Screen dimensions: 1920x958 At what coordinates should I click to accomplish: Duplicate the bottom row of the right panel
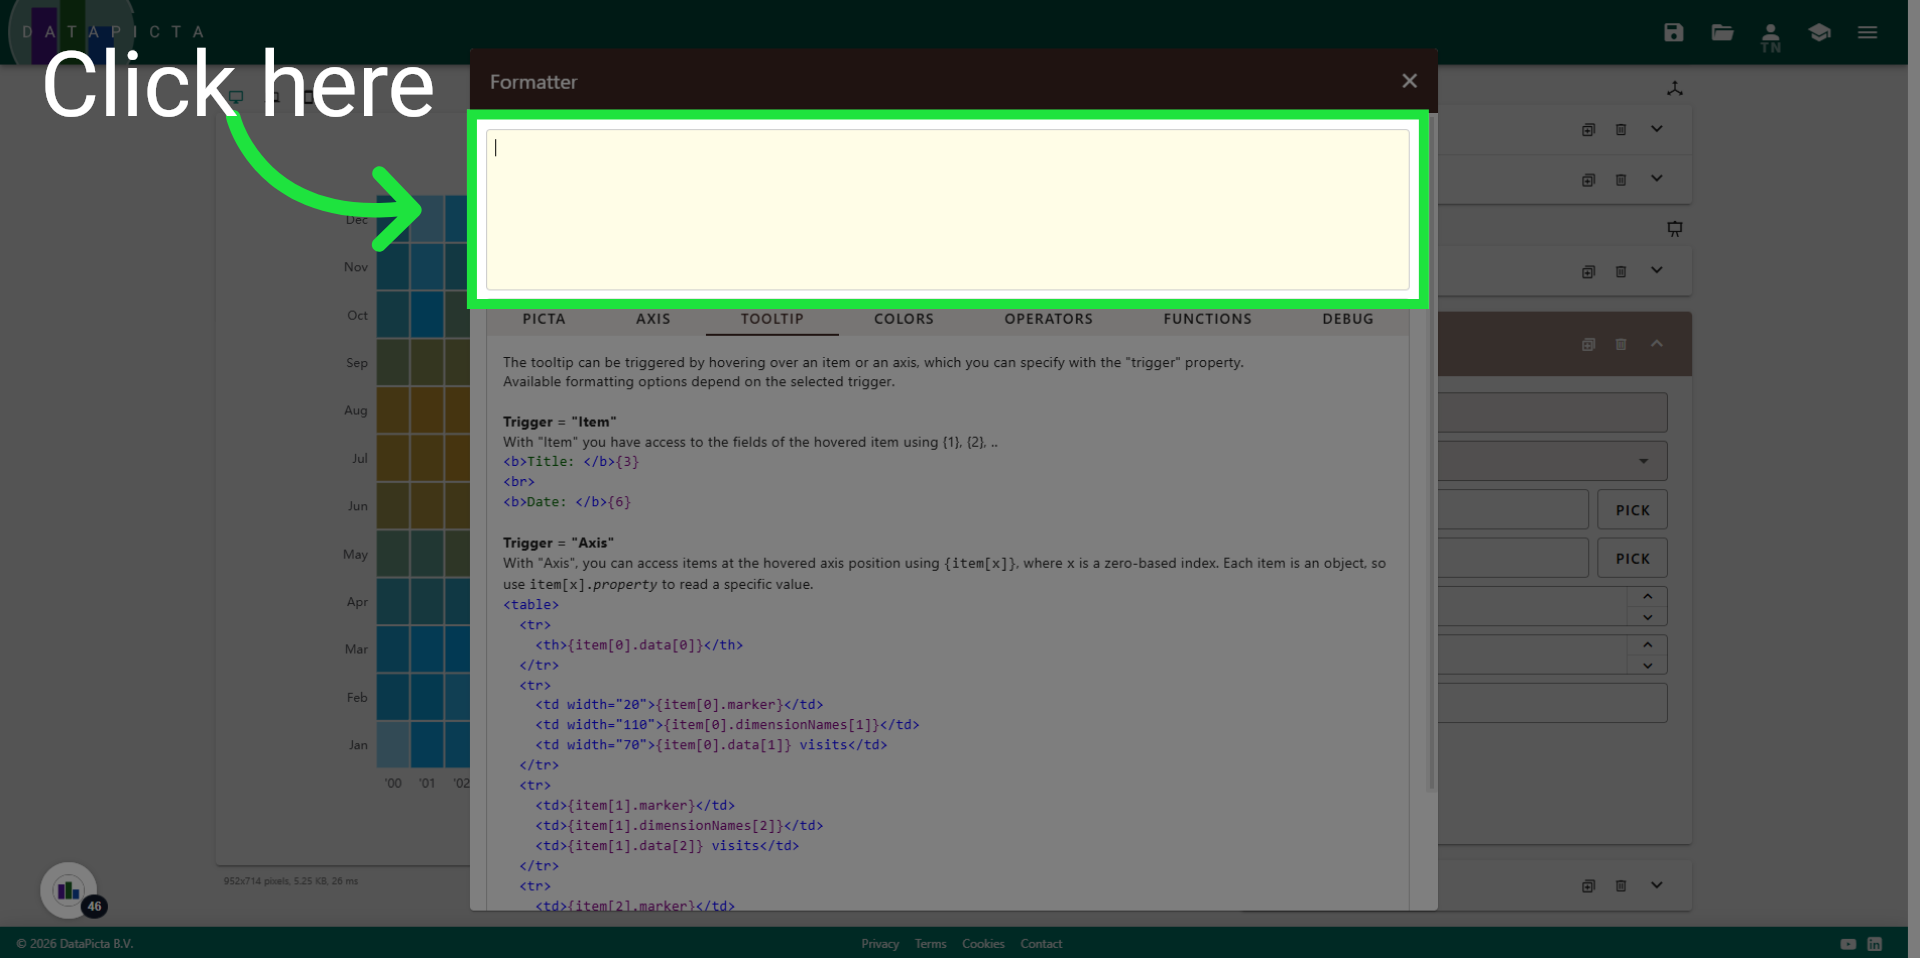tap(1588, 886)
